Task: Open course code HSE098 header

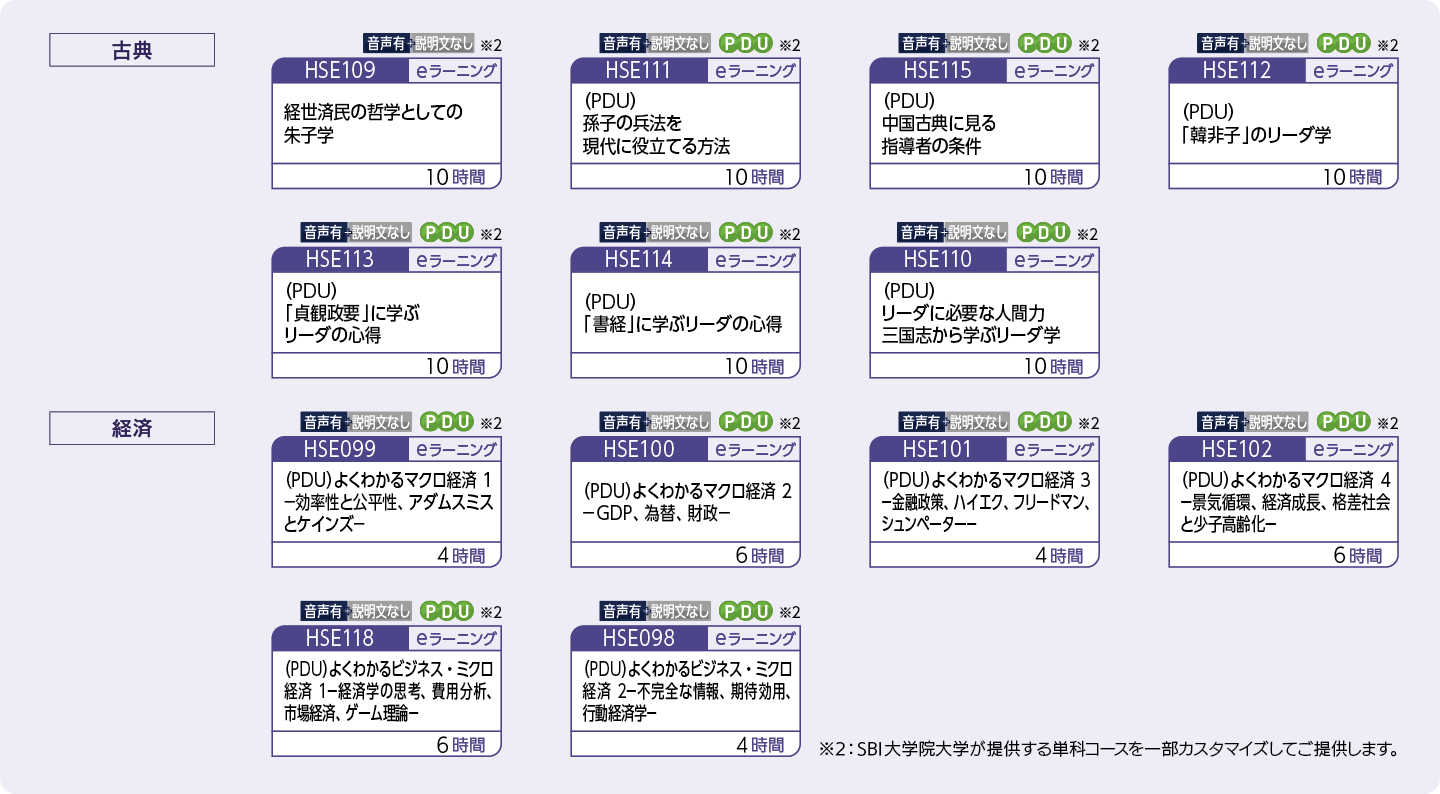Action: (639, 639)
